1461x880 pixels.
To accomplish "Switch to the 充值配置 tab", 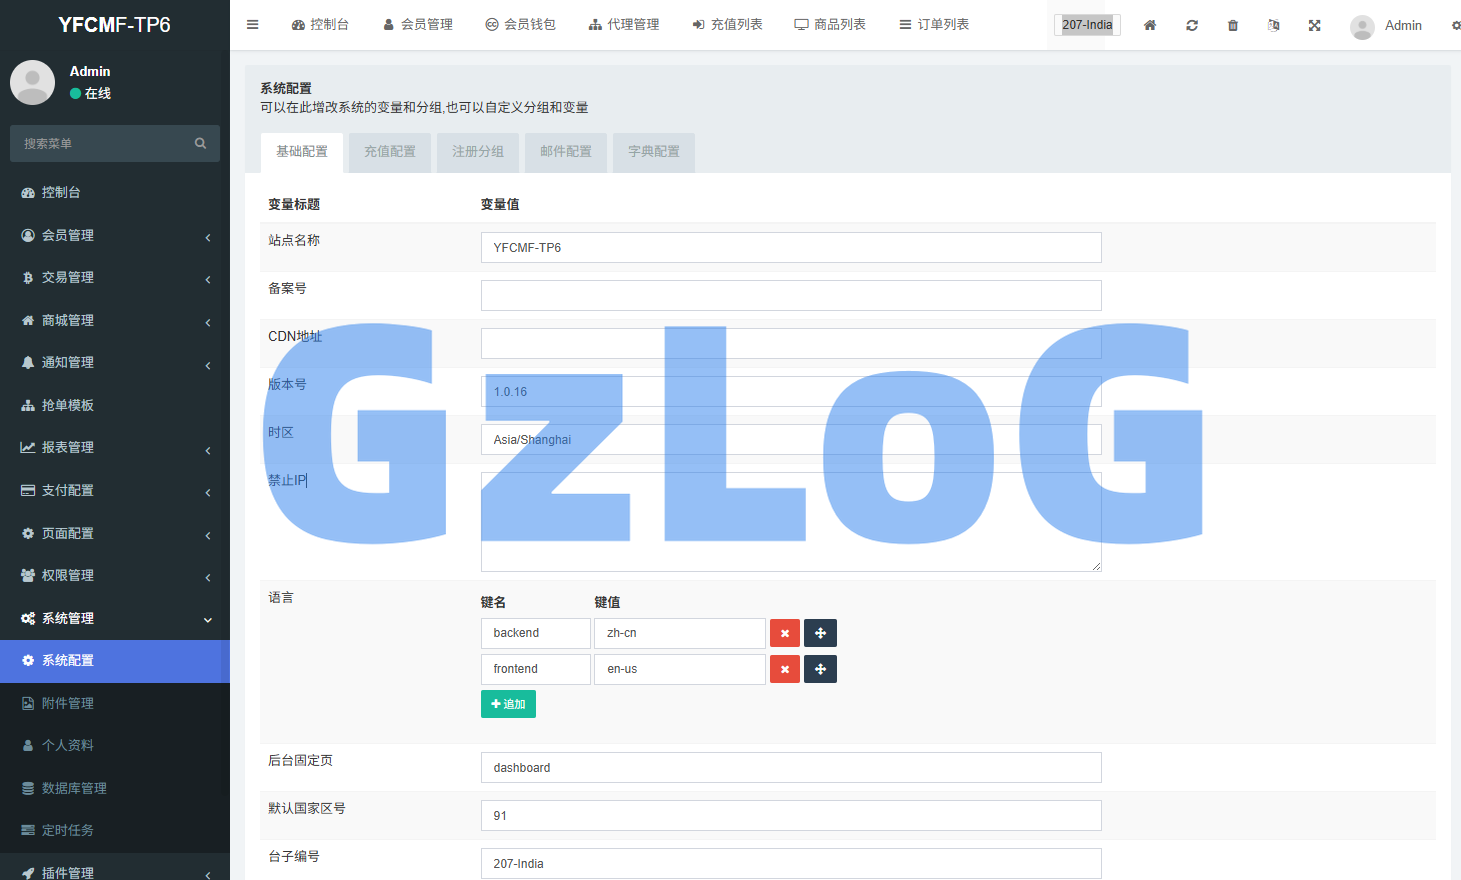I will pos(389,152).
